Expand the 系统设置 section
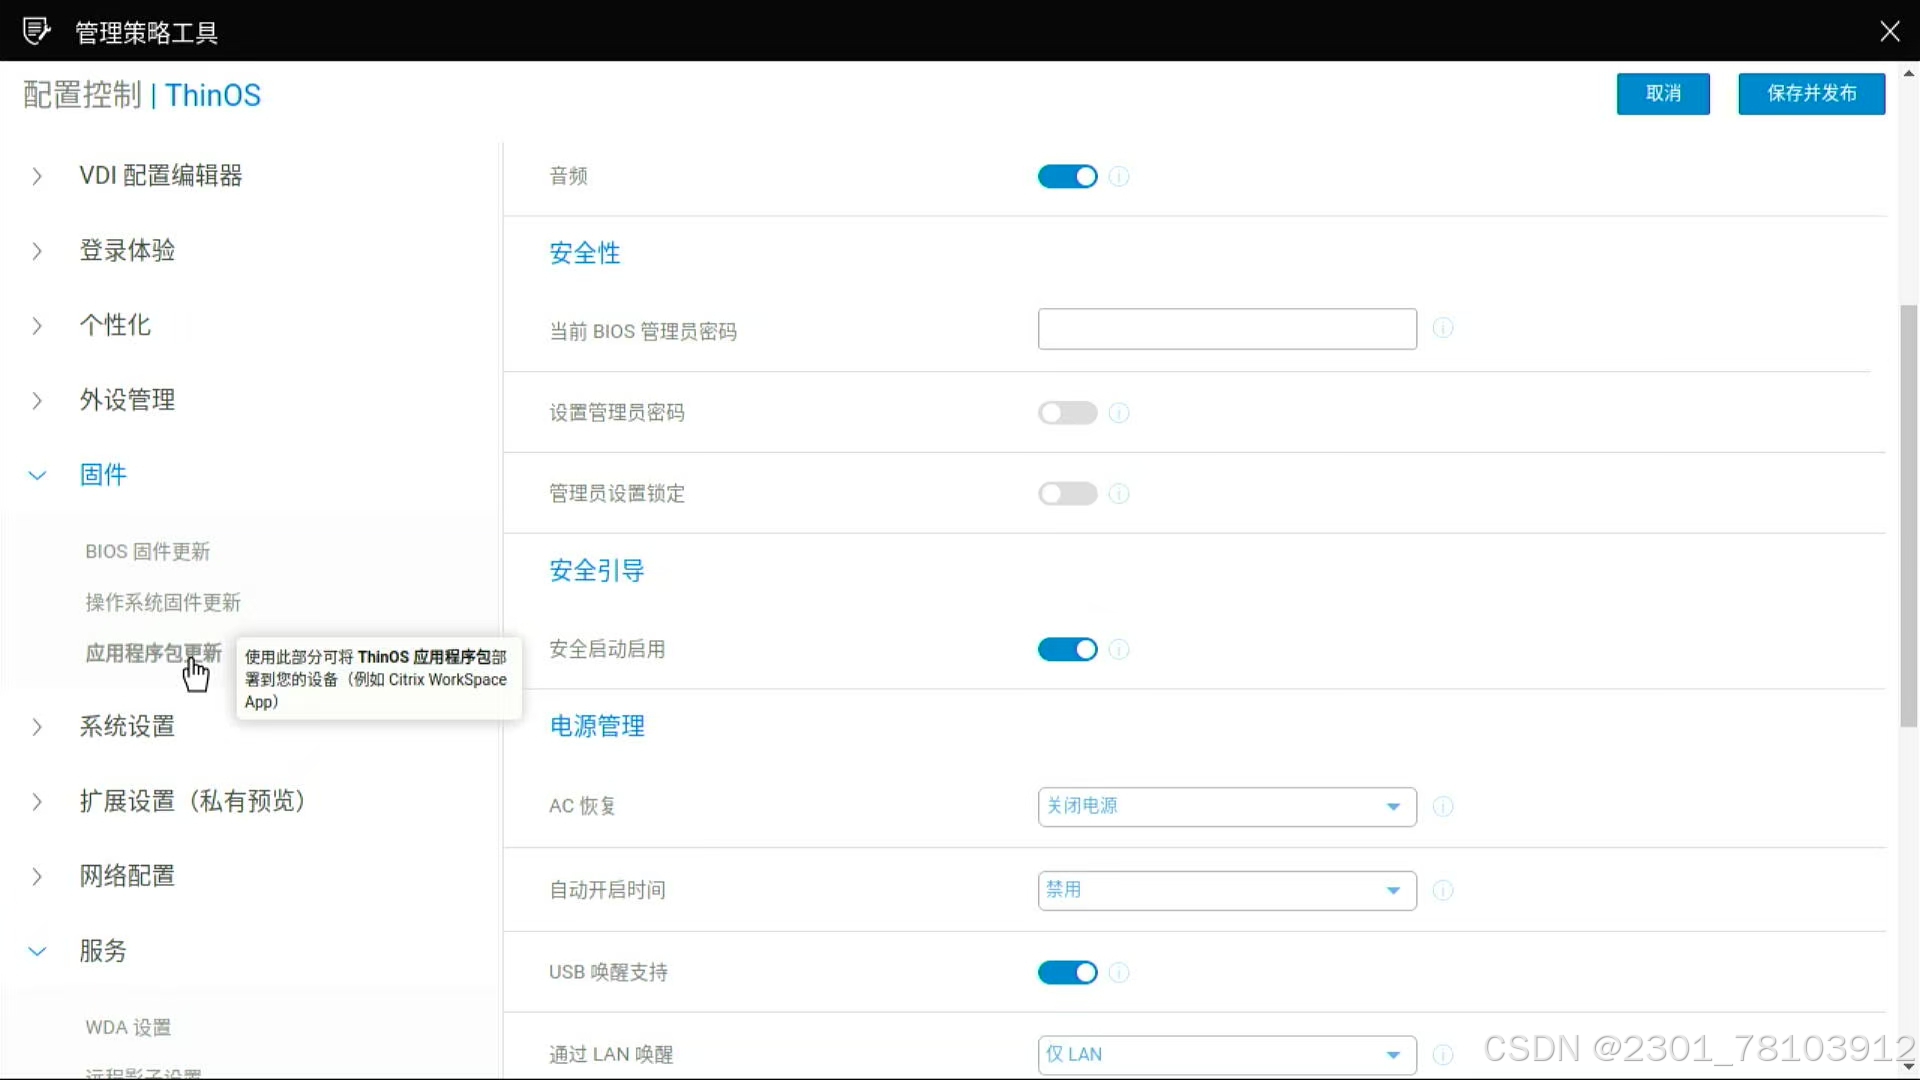The width and height of the screenshot is (1920, 1080). [x=127, y=727]
